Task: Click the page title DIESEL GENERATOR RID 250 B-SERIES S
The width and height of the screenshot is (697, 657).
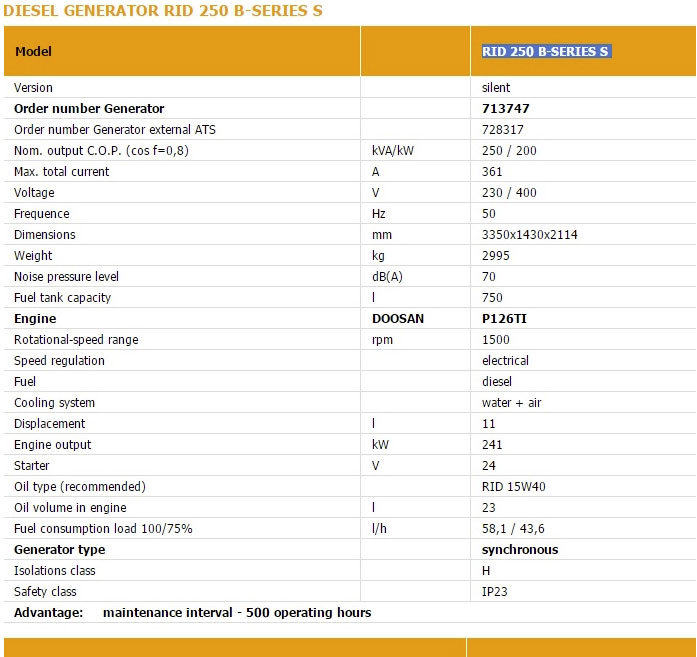Action: click(163, 11)
